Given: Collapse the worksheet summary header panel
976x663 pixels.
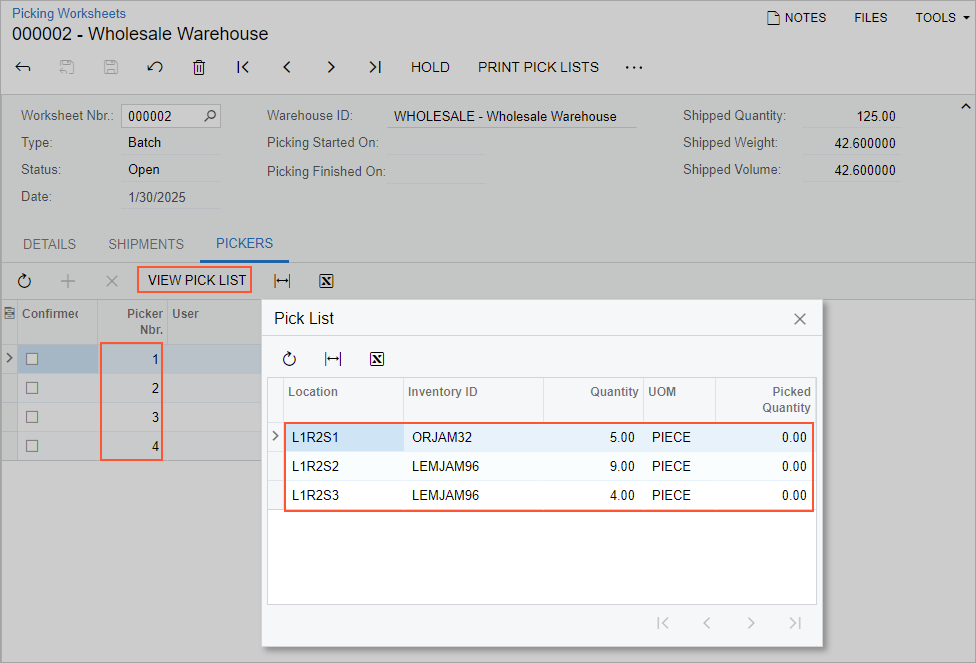Looking at the screenshot, I should pyautogui.click(x=965, y=107).
